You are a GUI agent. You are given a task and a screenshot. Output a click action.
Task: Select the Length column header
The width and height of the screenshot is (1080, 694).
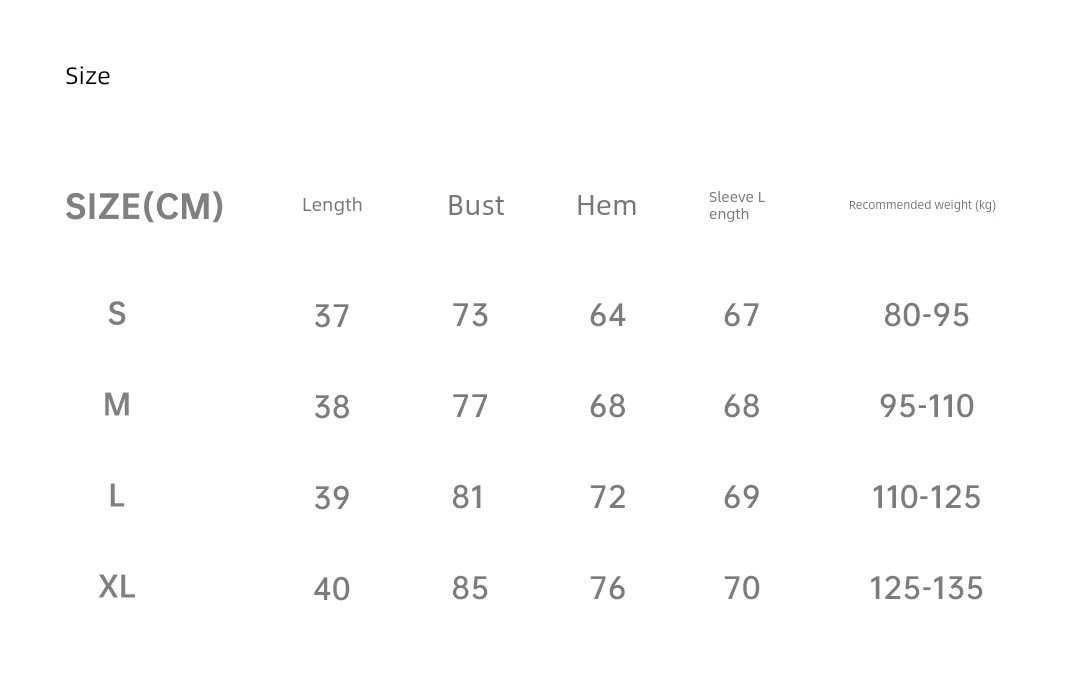pos(332,205)
